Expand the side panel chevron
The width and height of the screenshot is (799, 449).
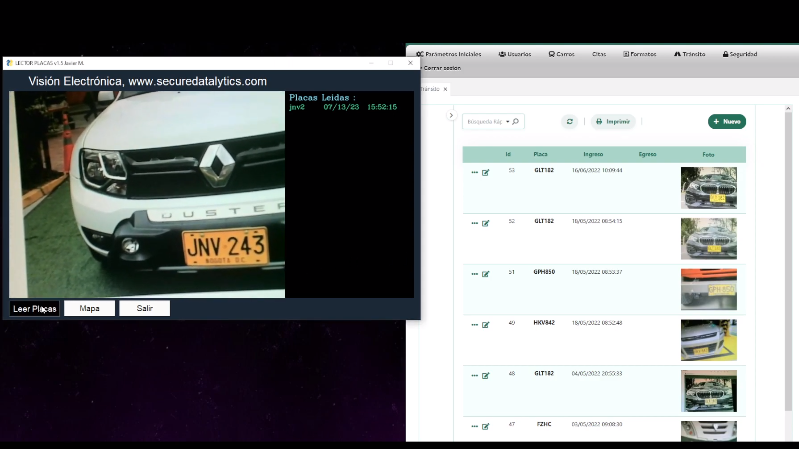click(451, 116)
